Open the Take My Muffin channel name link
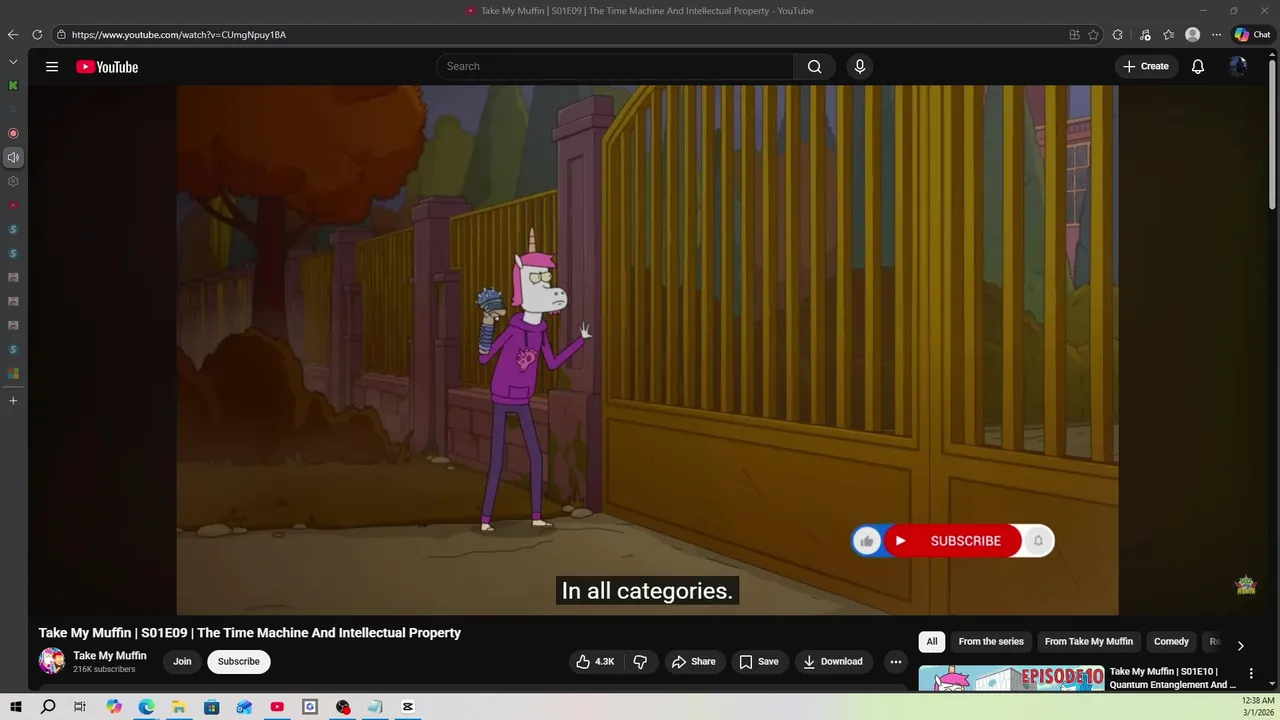Viewport: 1280px width, 720px height. [x=110, y=656]
